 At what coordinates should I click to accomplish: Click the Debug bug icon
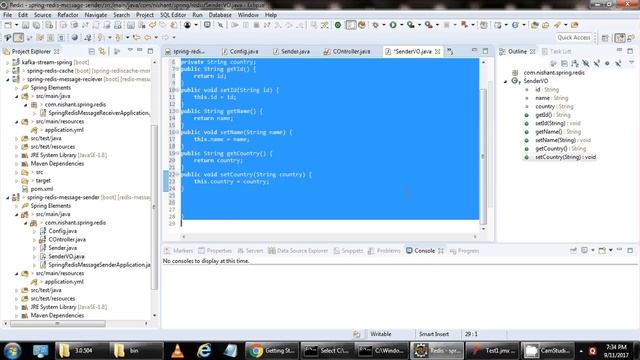376,25
